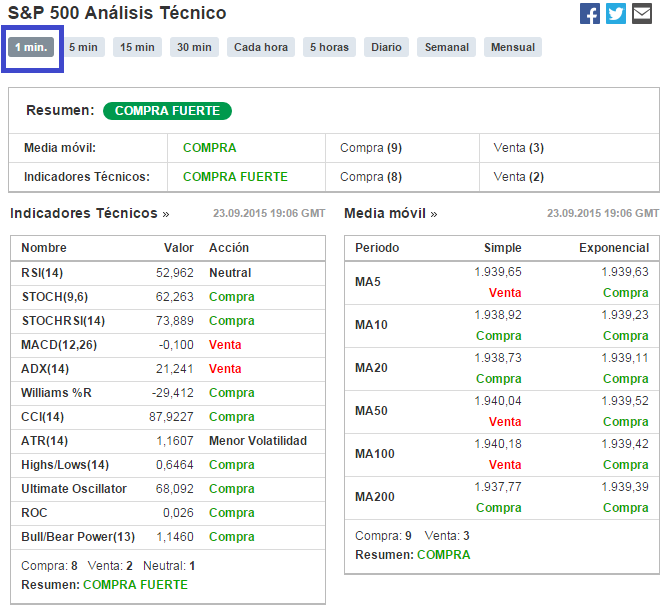This screenshot has height=616, width=668.
Task: Switch to the 15 min timeframe
Action: (137, 47)
